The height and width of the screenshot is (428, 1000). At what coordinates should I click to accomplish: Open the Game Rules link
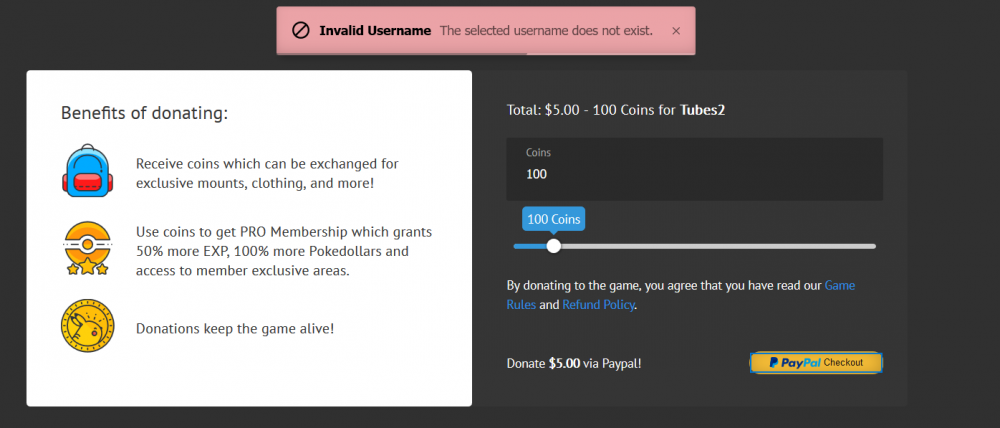[839, 286]
